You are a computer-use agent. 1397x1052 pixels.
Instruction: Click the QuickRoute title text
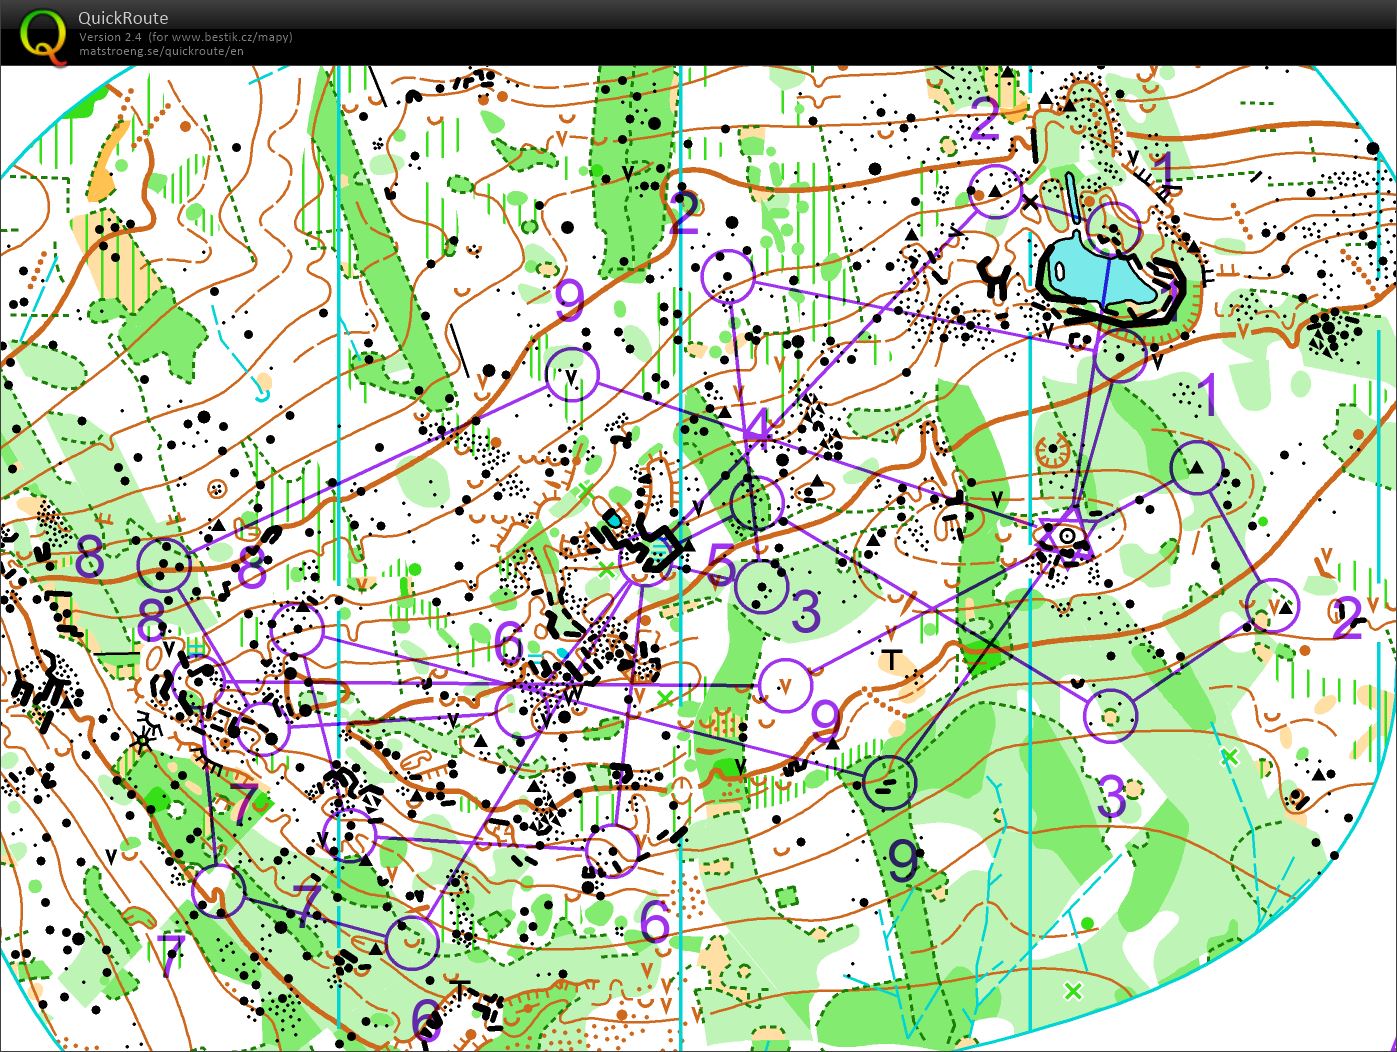(x=123, y=18)
